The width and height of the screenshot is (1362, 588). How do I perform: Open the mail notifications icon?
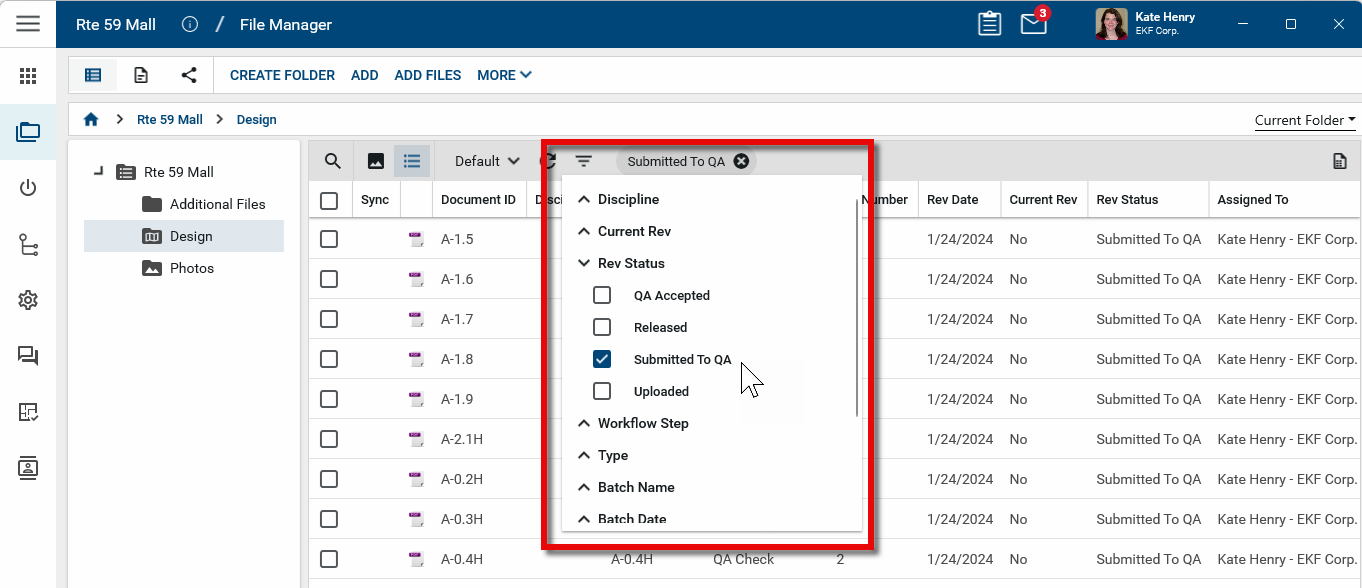click(1033, 24)
